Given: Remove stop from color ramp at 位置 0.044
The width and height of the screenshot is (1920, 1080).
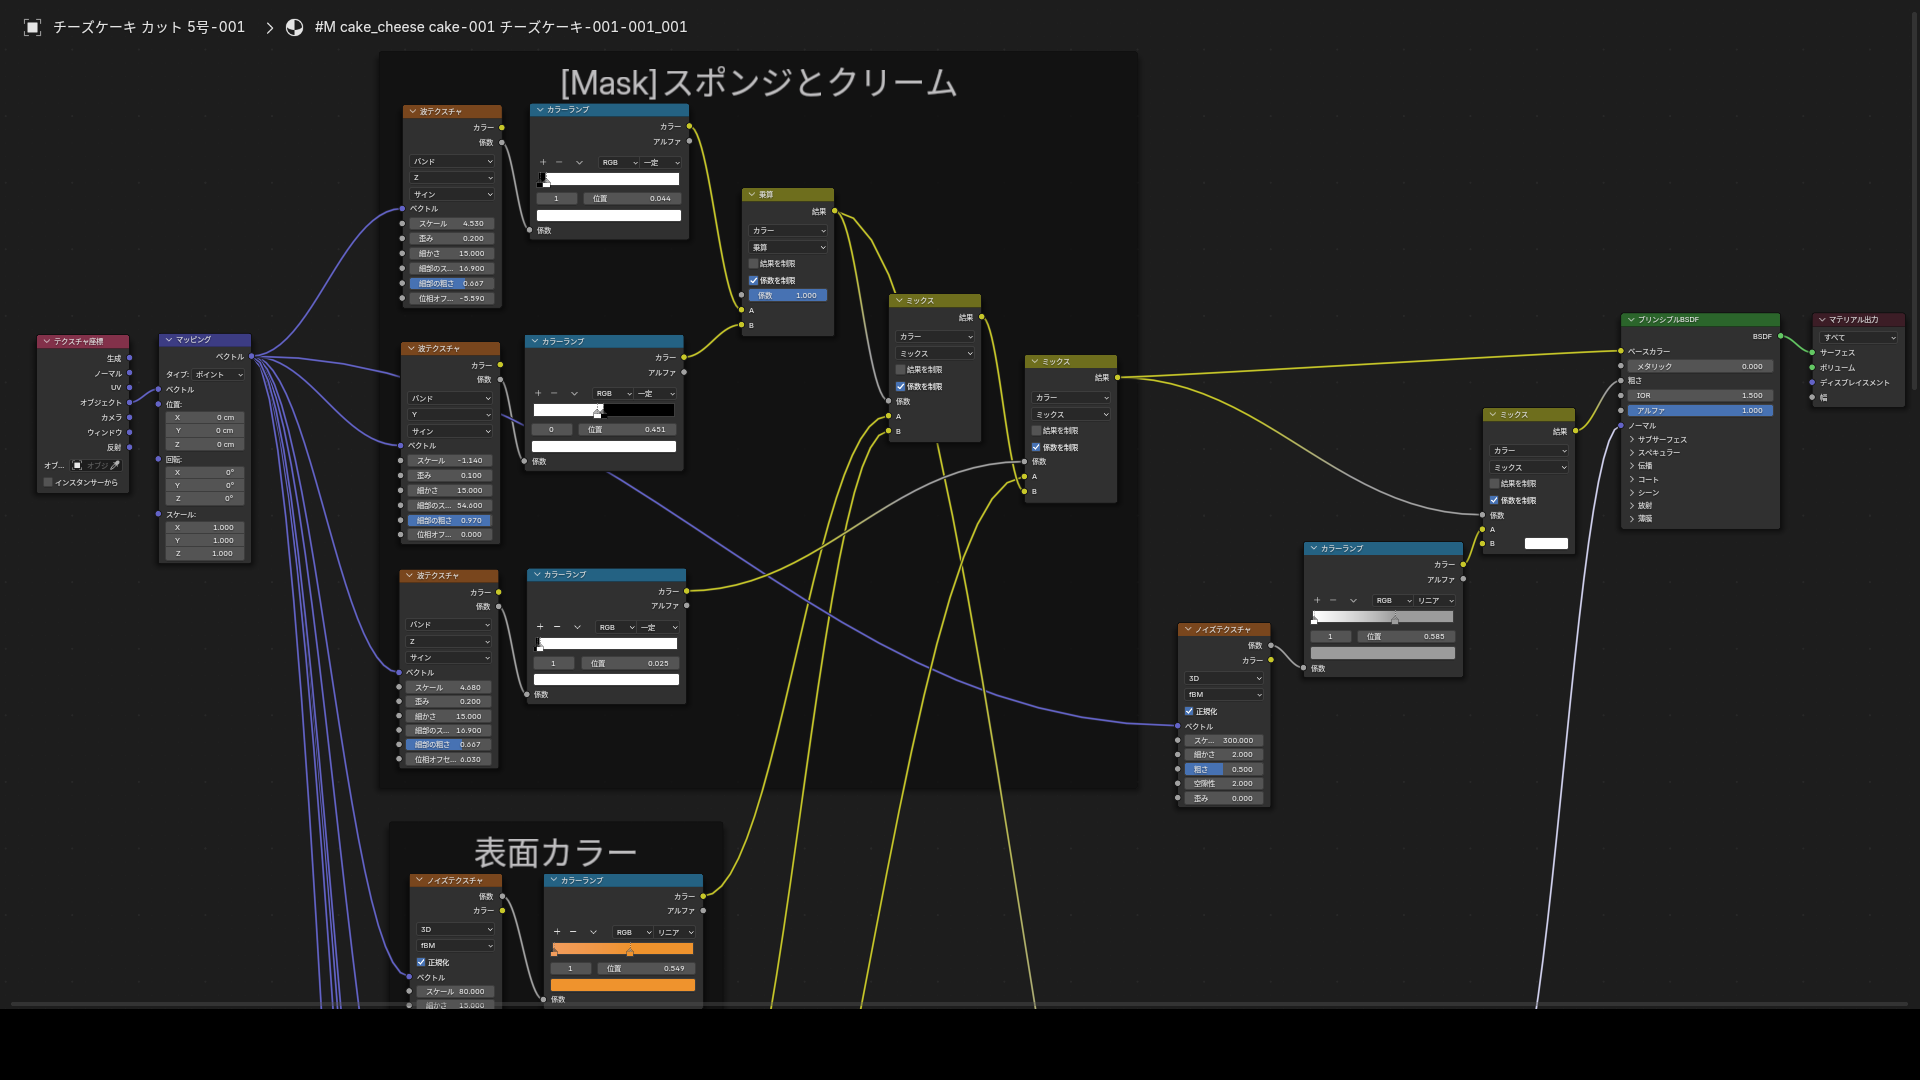Looking at the screenshot, I should pos(559,162).
